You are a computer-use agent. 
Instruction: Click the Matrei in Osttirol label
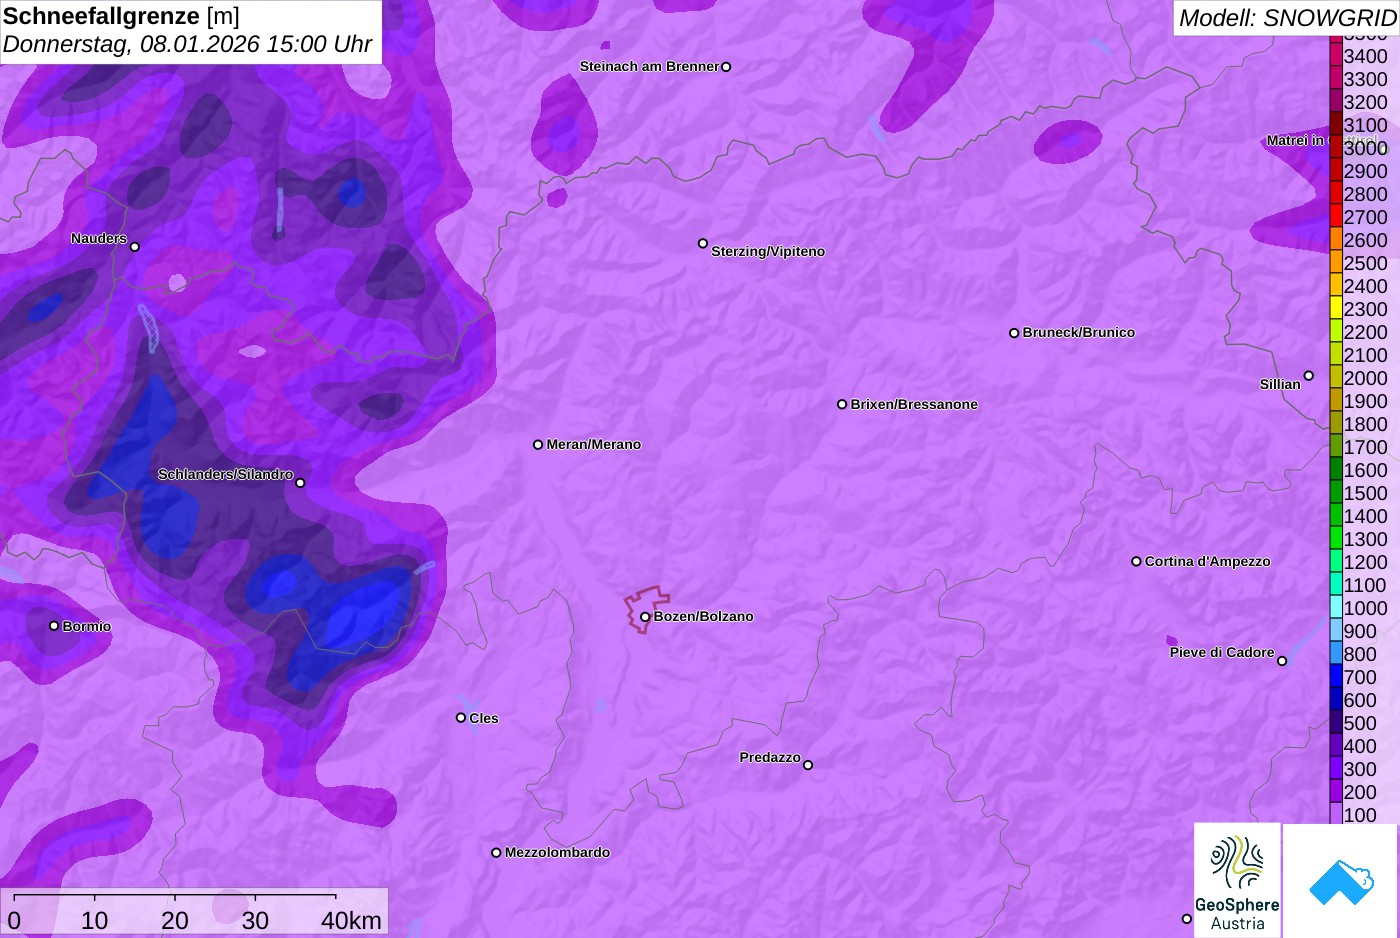(x=1322, y=140)
